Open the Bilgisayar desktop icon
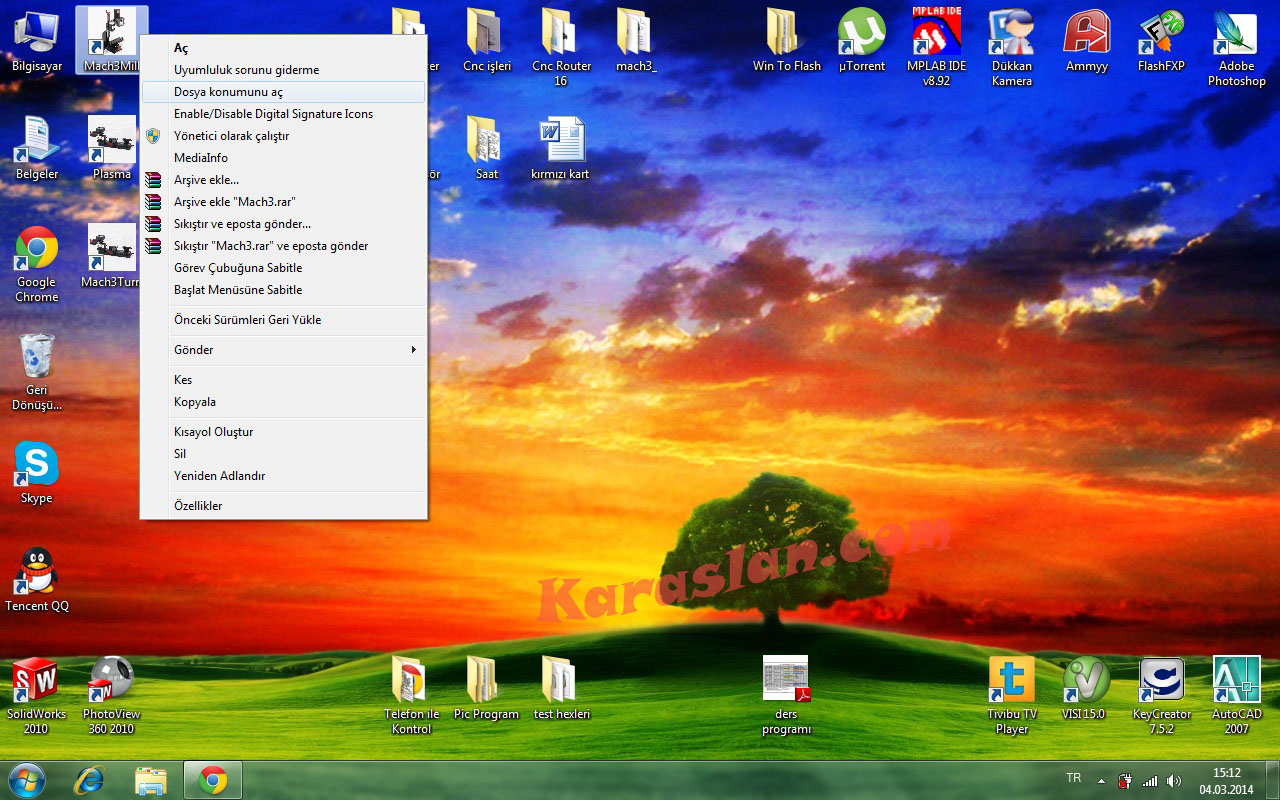Image resolution: width=1280 pixels, height=800 pixels. [37, 42]
